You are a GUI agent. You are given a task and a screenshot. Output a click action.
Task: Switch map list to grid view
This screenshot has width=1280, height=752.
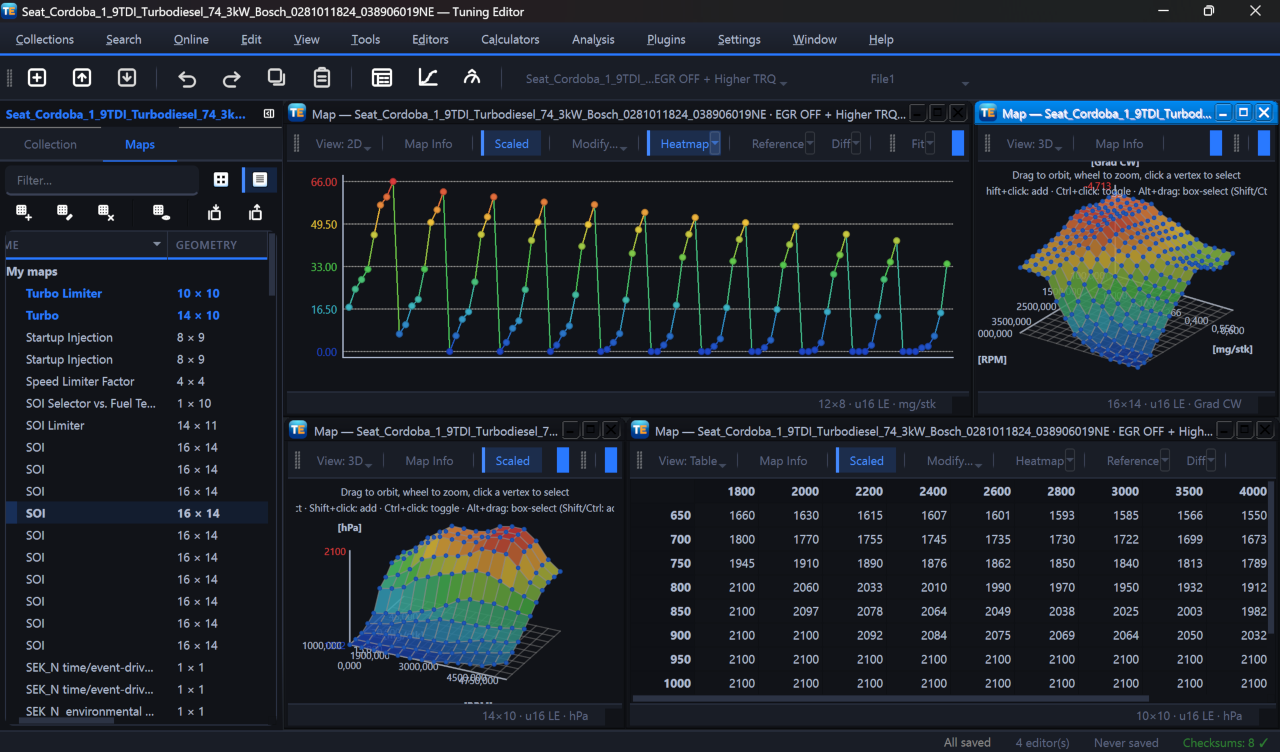[x=221, y=180]
